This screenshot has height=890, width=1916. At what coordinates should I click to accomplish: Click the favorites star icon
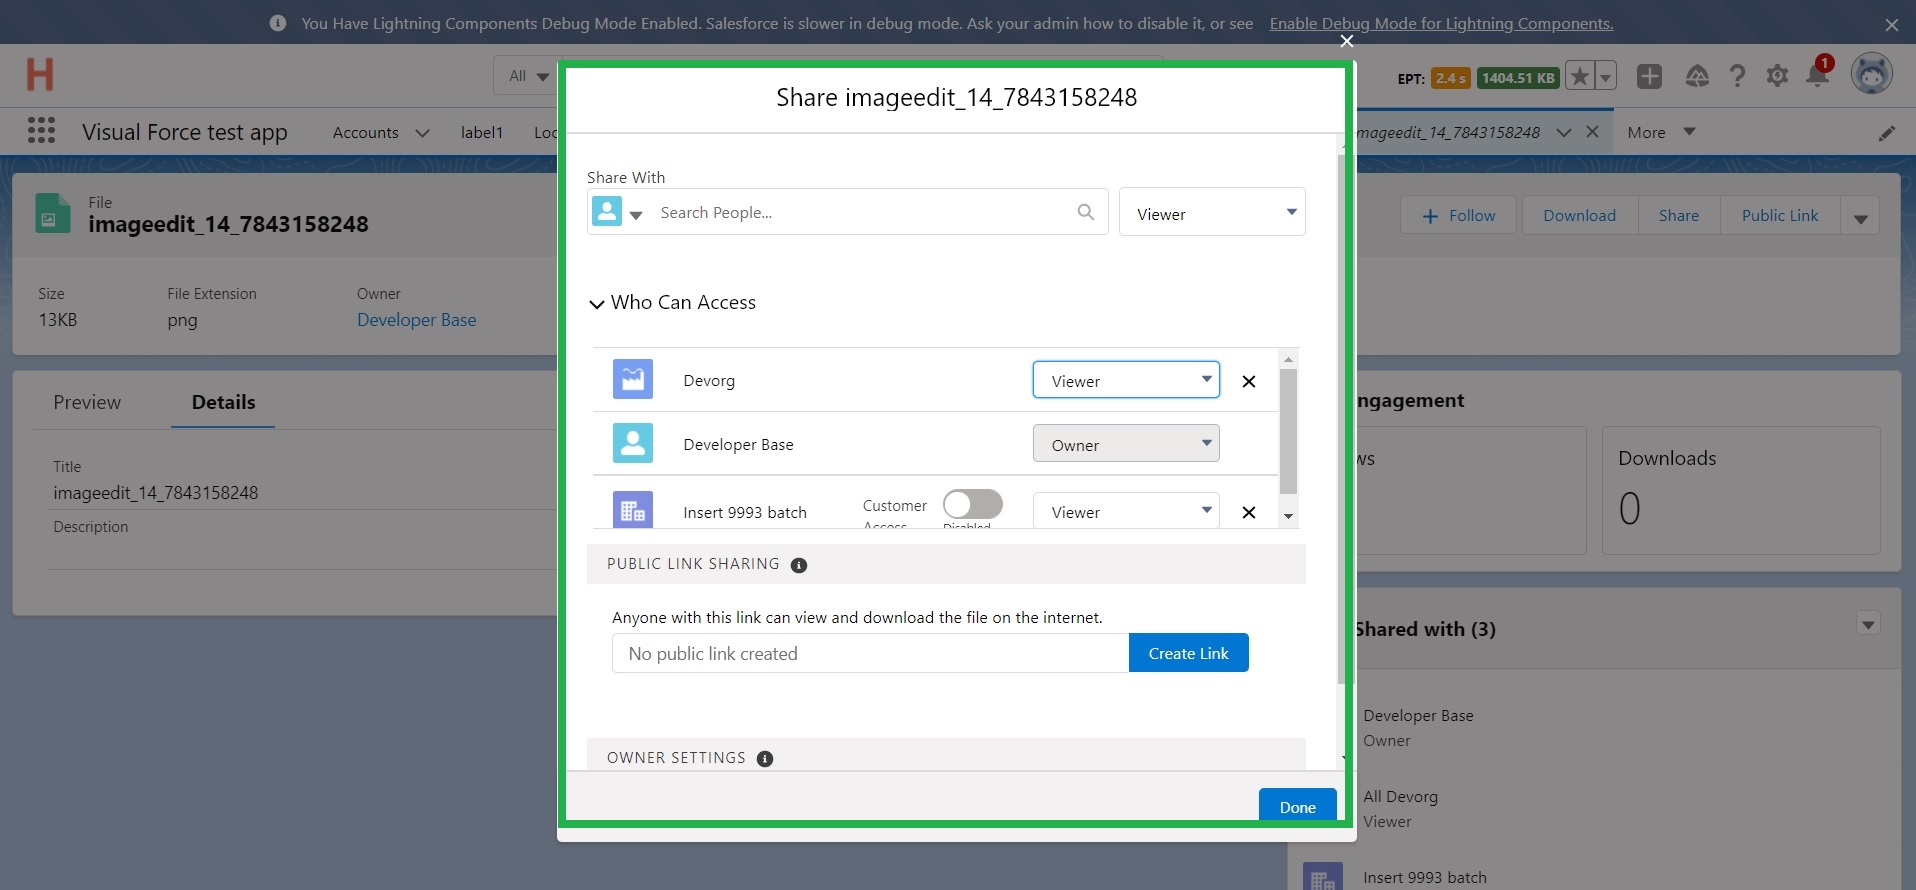(1580, 76)
